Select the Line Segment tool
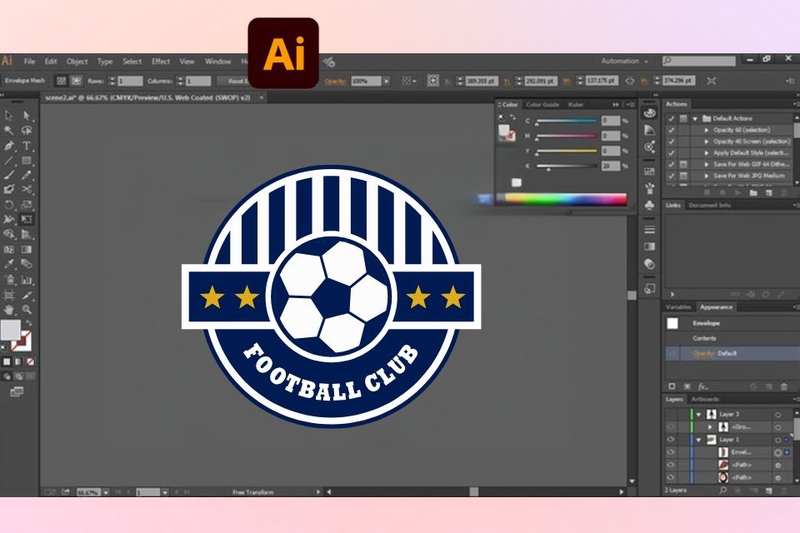Image resolution: width=800 pixels, height=533 pixels. 9,161
